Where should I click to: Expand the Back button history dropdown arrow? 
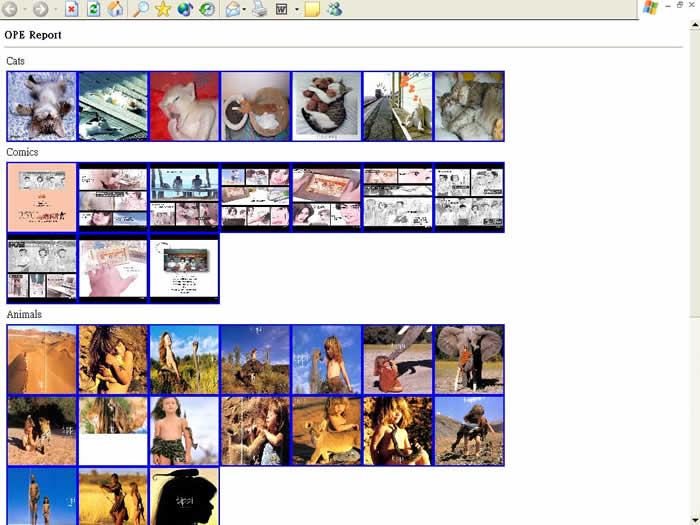pos(24,9)
